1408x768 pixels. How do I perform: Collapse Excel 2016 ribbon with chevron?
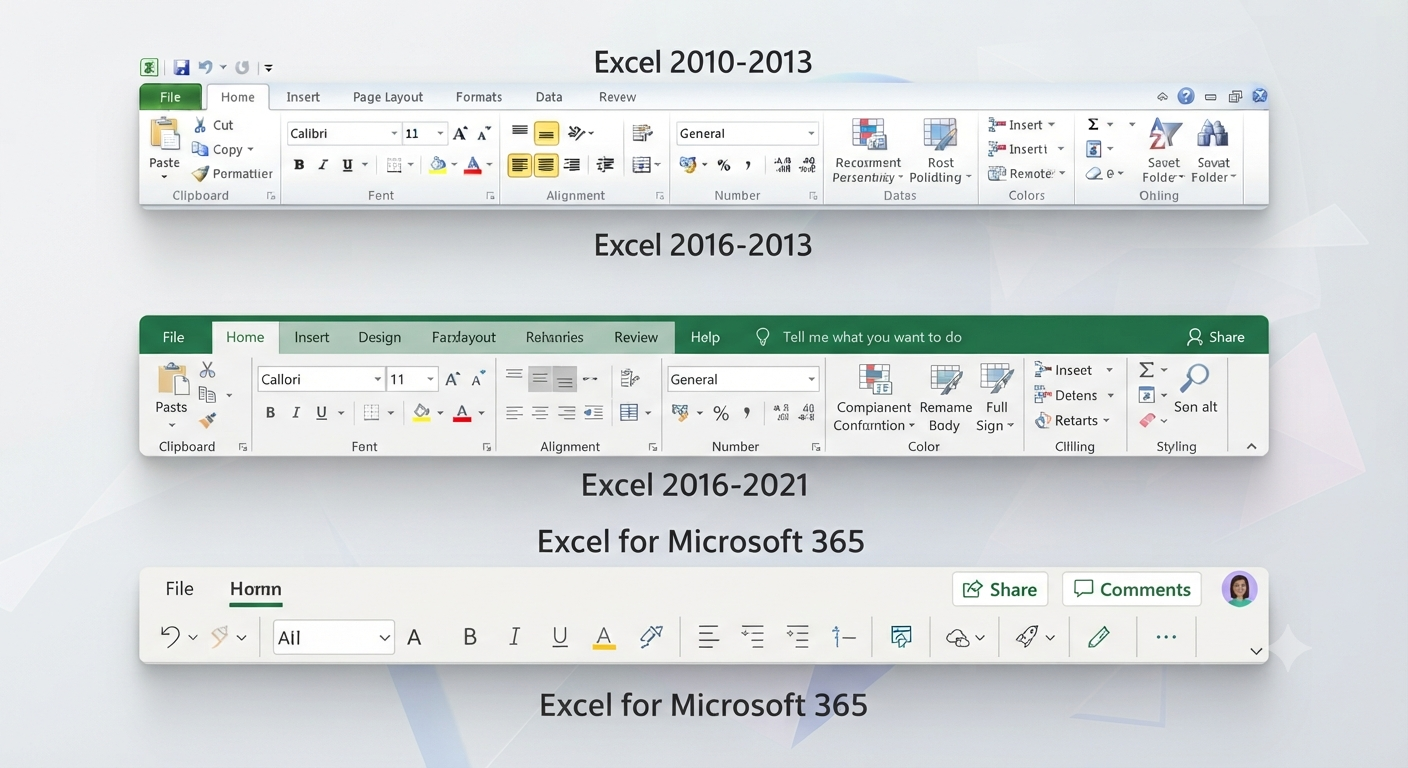(1251, 447)
